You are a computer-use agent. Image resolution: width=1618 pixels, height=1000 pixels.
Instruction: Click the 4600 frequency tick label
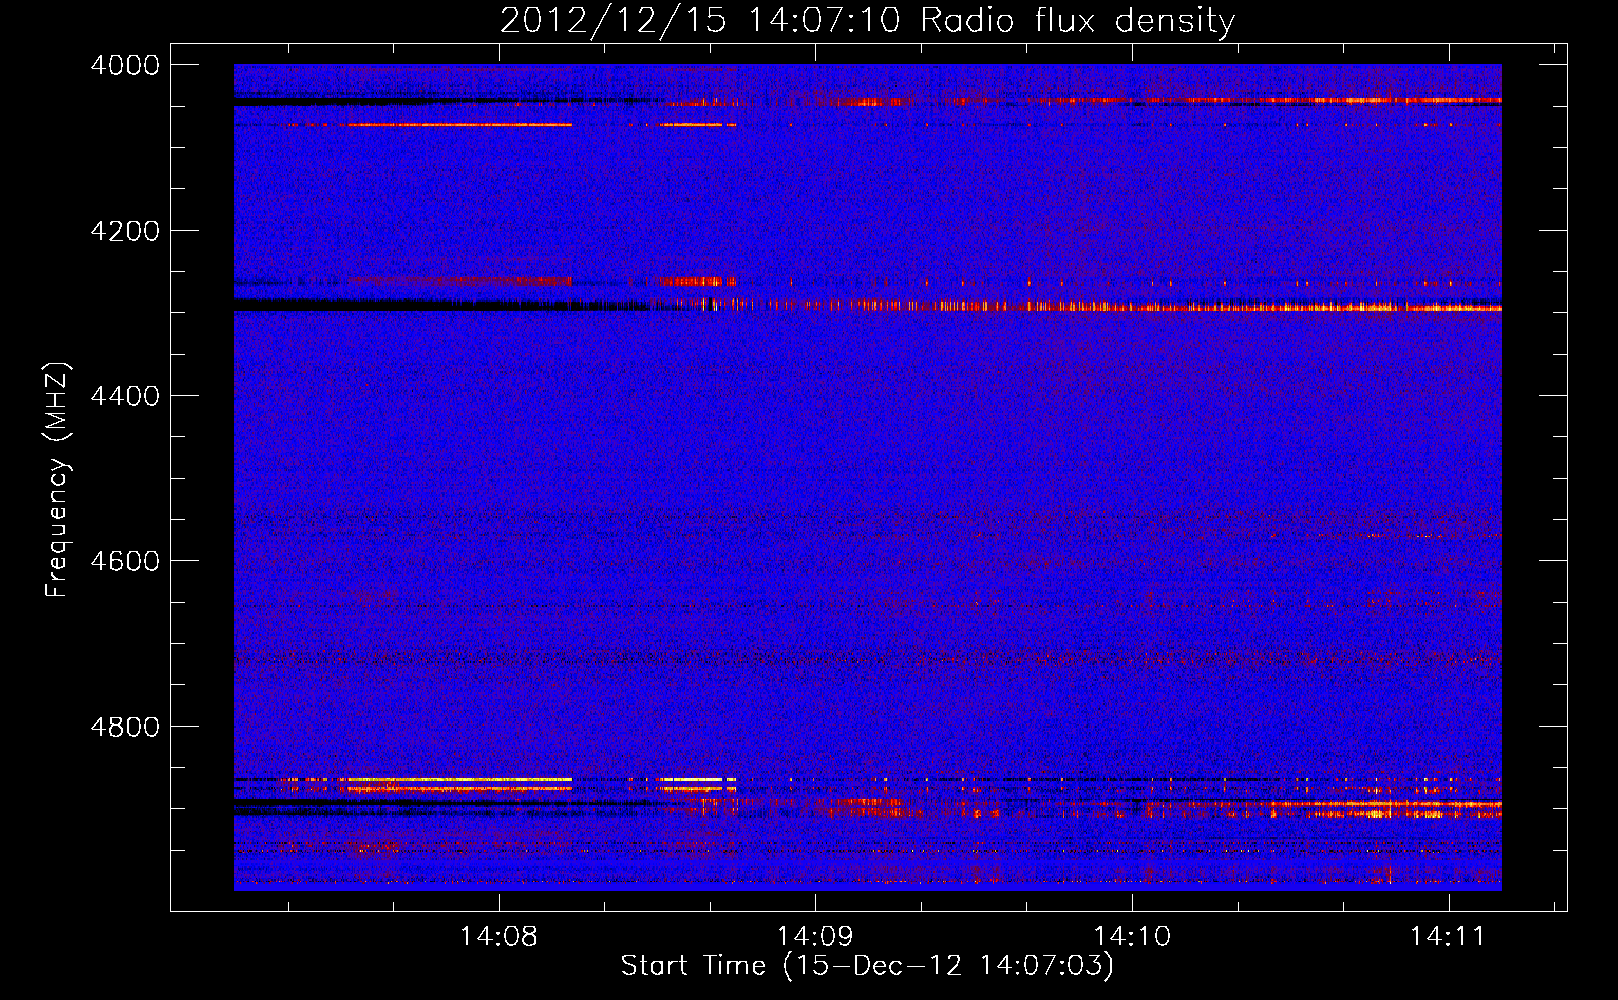(125, 561)
